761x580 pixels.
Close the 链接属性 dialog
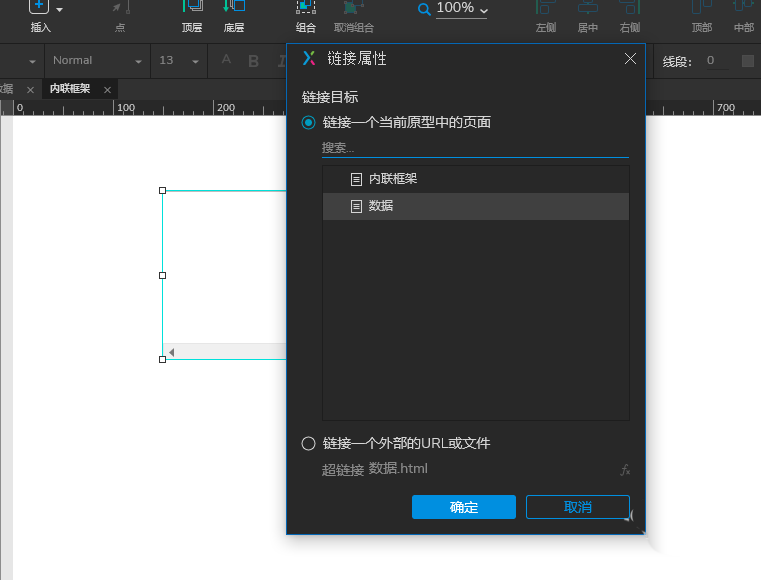(x=630, y=59)
